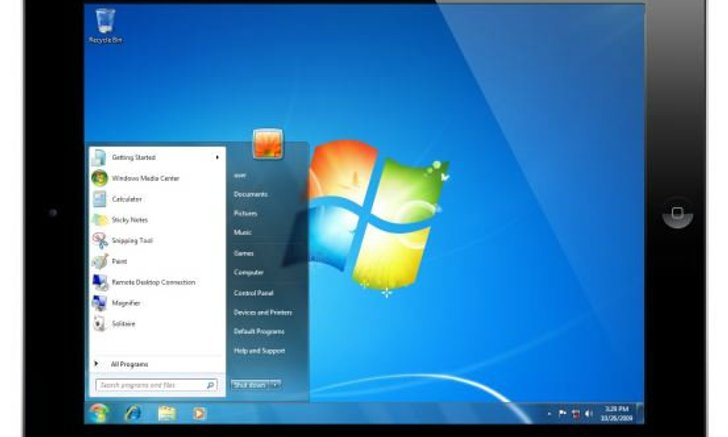Launch the Magnifier icon
This screenshot has width=728, height=437.
click(99, 303)
